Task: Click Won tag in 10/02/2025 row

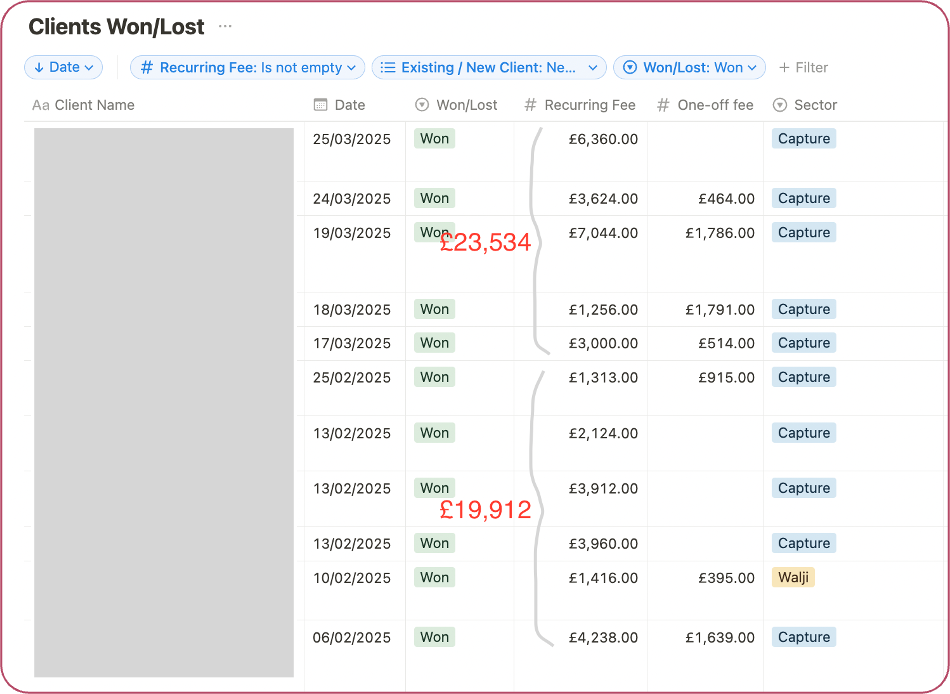Action: (434, 577)
